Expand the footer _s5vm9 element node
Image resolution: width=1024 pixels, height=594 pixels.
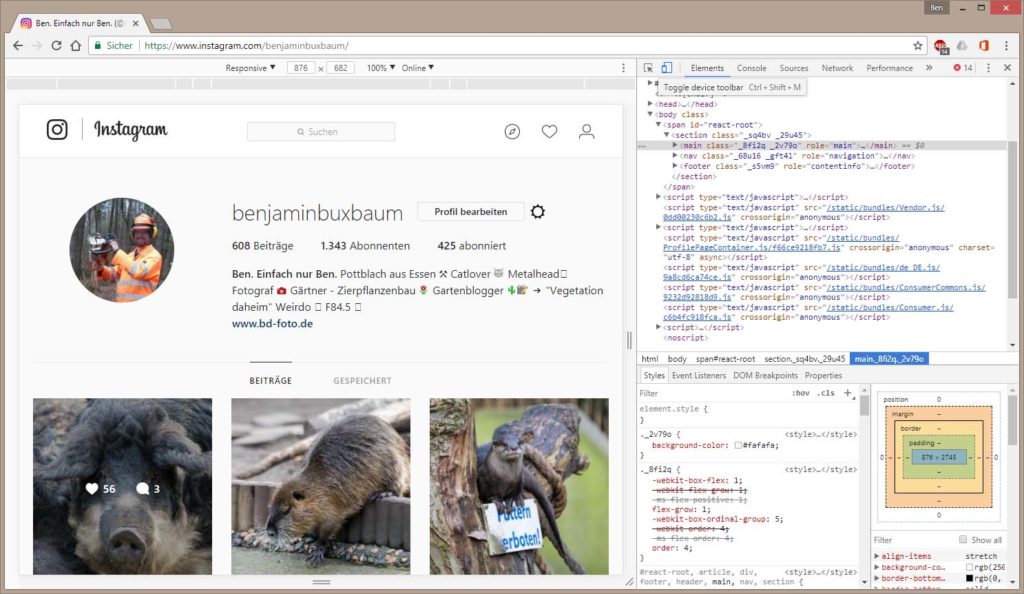(675, 166)
